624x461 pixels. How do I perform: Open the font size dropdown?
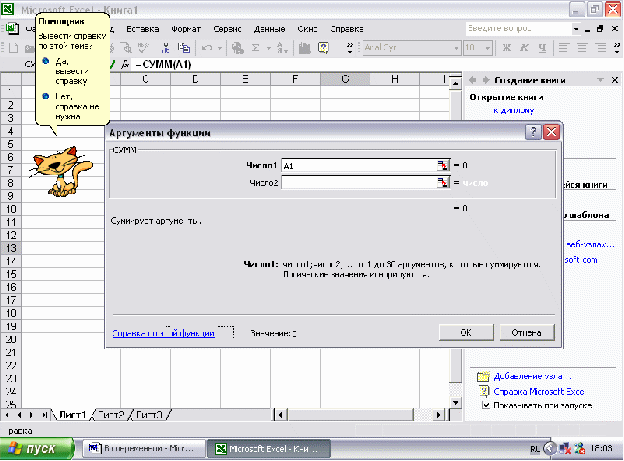point(488,48)
